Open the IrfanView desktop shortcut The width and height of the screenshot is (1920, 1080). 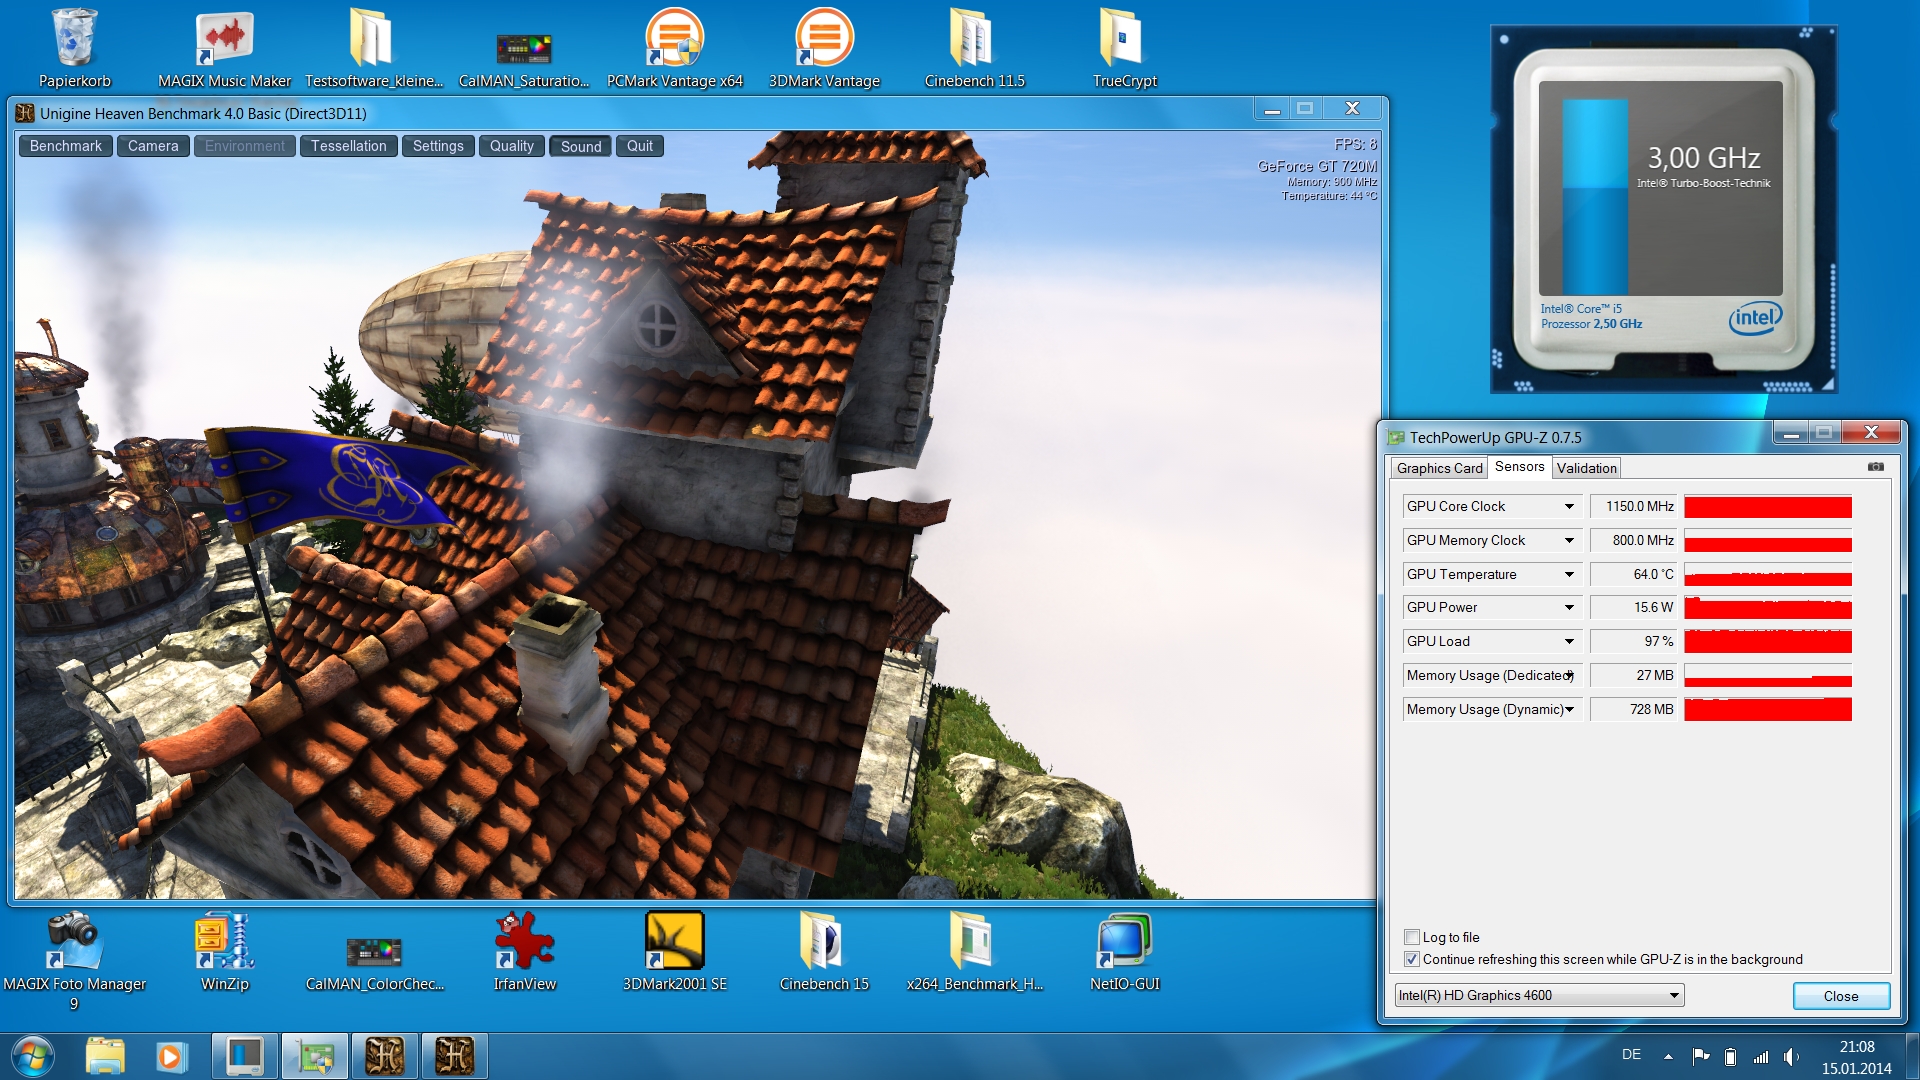pyautogui.click(x=524, y=943)
